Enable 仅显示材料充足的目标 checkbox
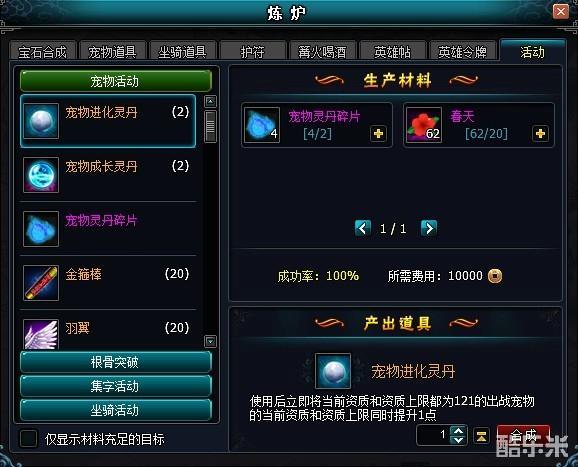This screenshot has width=578, height=467. (x=29, y=439)
